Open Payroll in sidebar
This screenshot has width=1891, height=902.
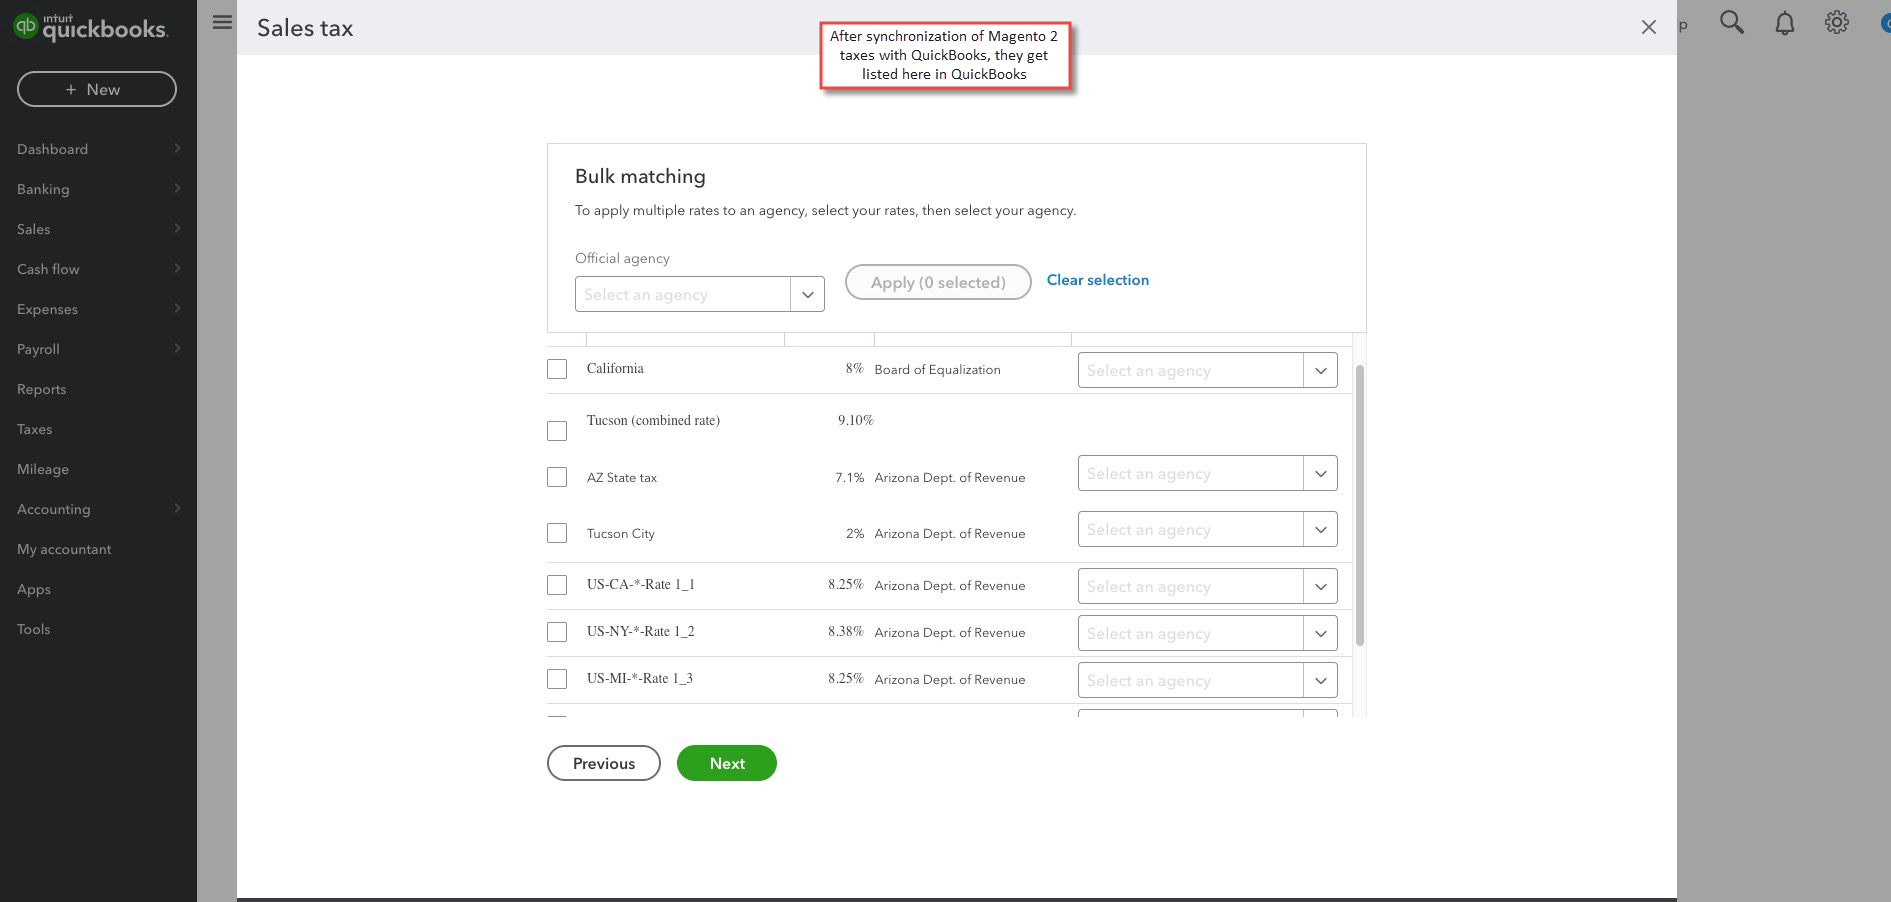point(38,349)
